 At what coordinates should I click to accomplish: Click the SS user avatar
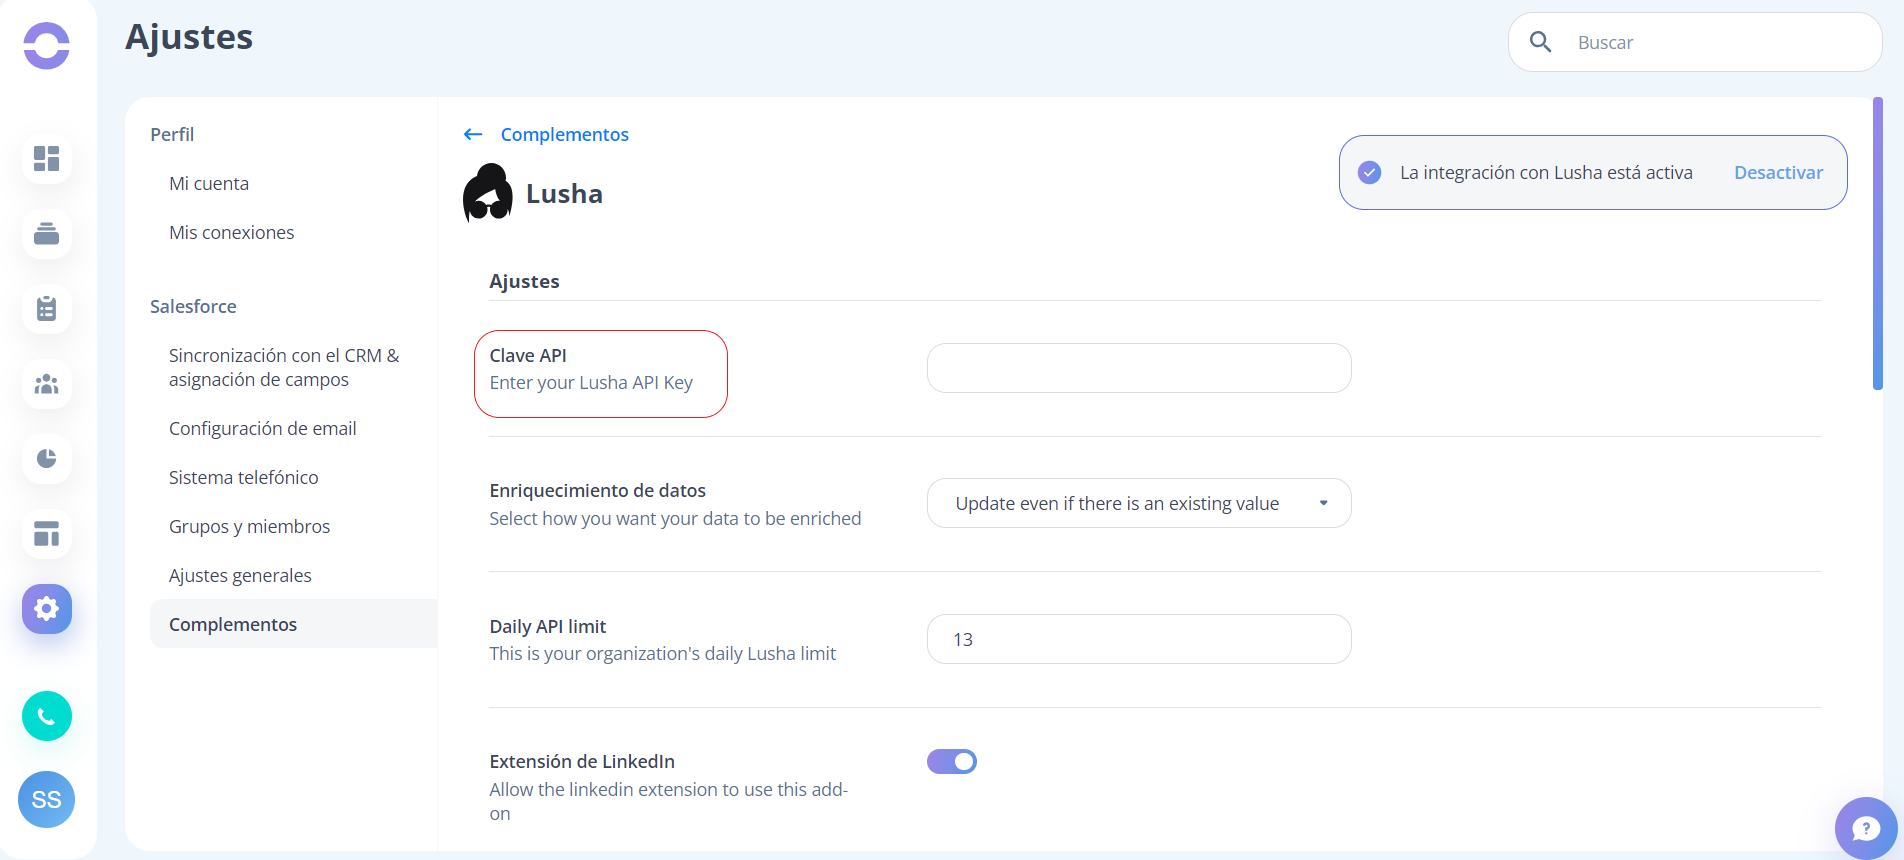pyautogui.click(x=47, y=799)
